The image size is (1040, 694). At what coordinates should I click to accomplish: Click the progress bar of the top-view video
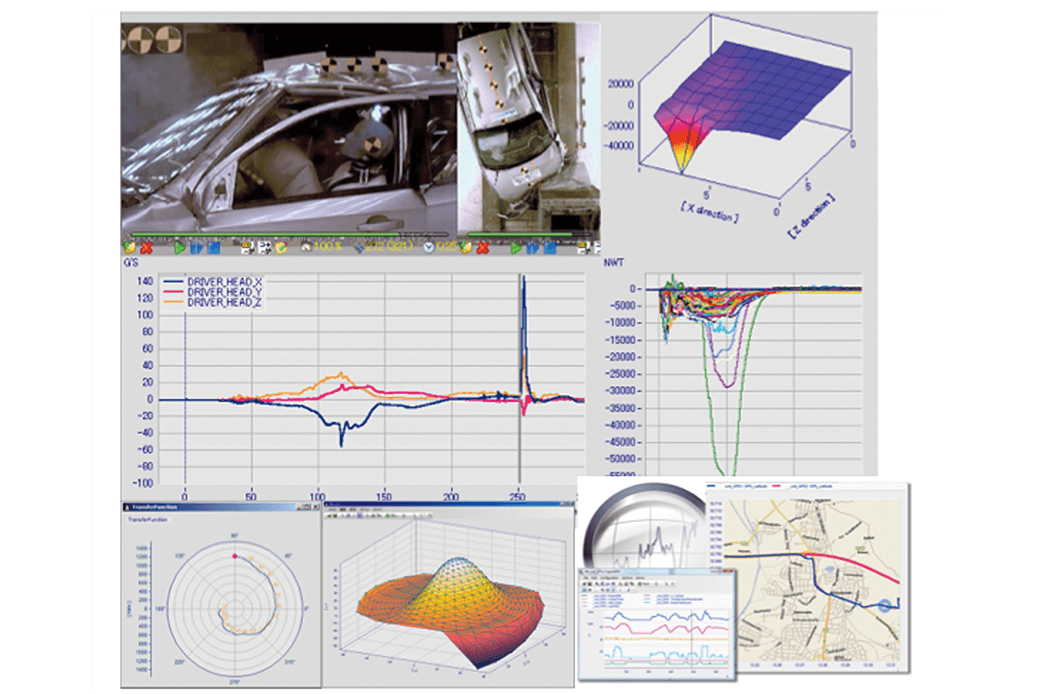(x=520, y=236)
